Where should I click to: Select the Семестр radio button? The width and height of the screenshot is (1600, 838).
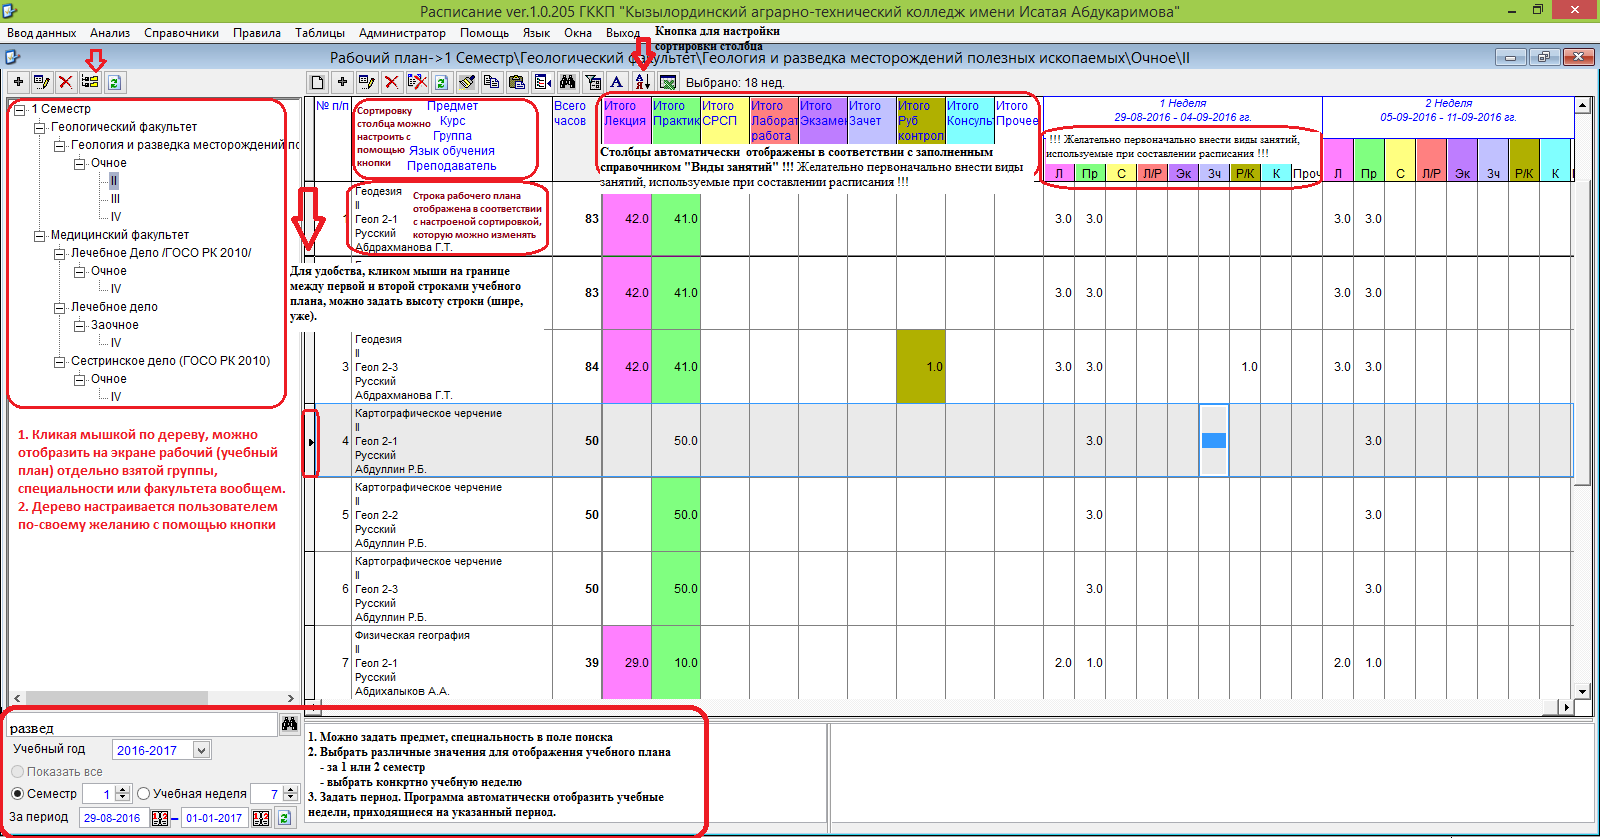pos(17,794)
